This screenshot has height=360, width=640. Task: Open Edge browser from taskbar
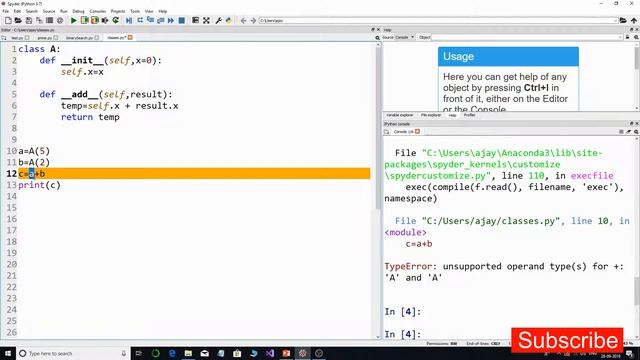click(172, 353)
